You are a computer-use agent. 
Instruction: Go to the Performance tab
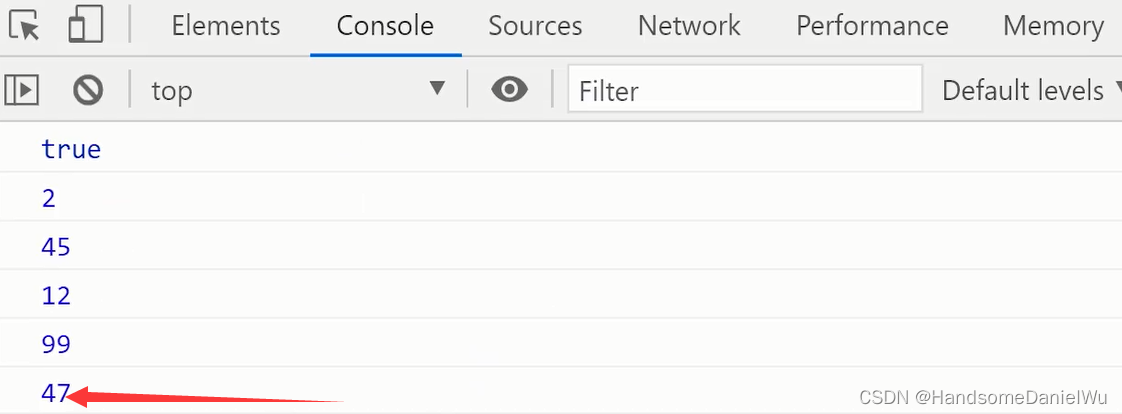(x=872, y=26)
